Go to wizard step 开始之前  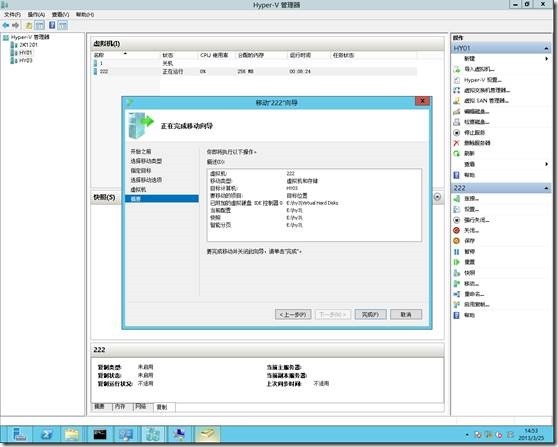point(141,152)
